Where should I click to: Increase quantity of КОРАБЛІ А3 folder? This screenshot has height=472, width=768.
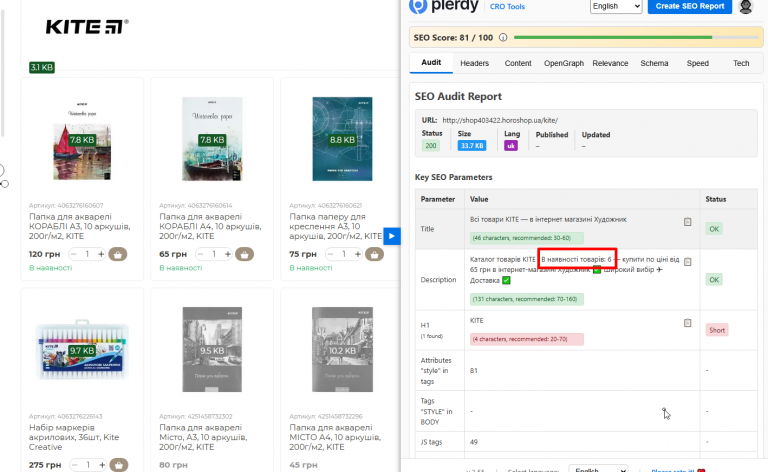click(x=101, y=254)
